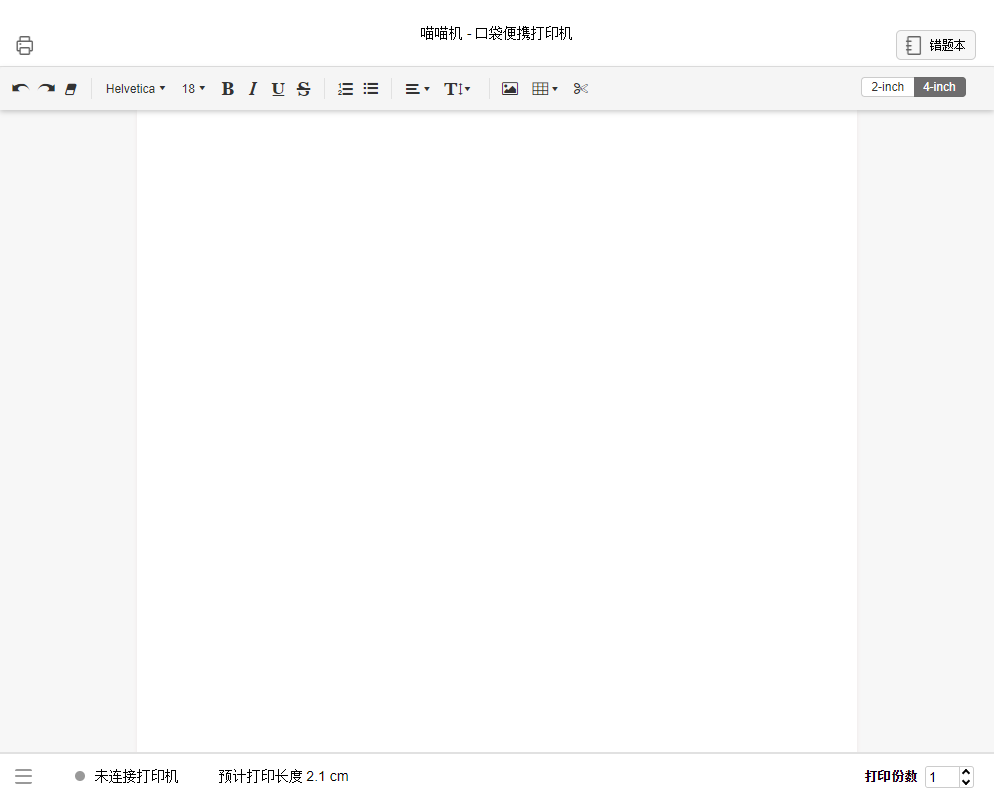Open the Helvetica font dropdown
The image size is (994, 798).
[136, 89]
